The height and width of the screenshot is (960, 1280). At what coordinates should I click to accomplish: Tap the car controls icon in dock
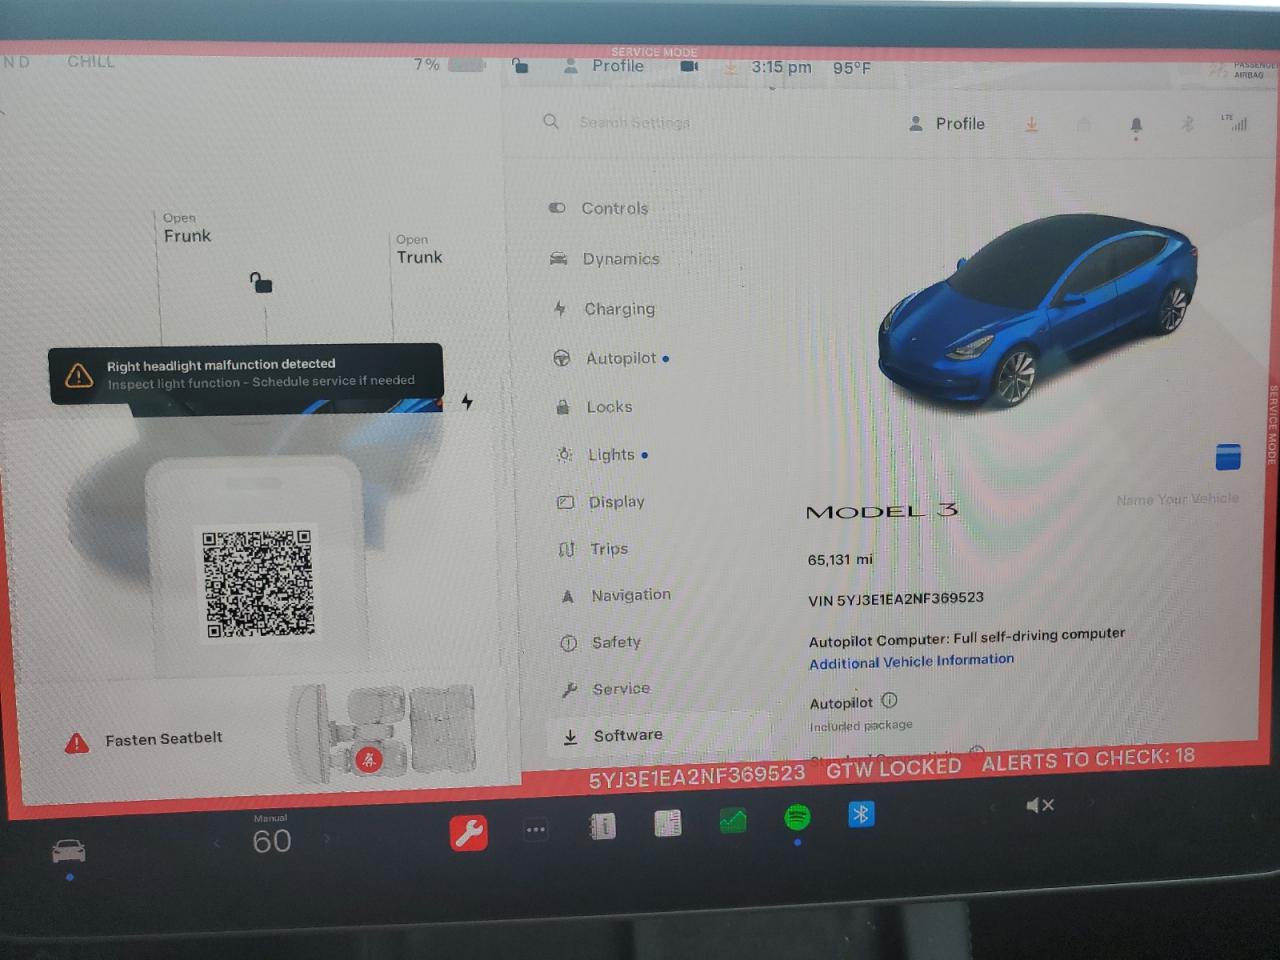(68, 851)
